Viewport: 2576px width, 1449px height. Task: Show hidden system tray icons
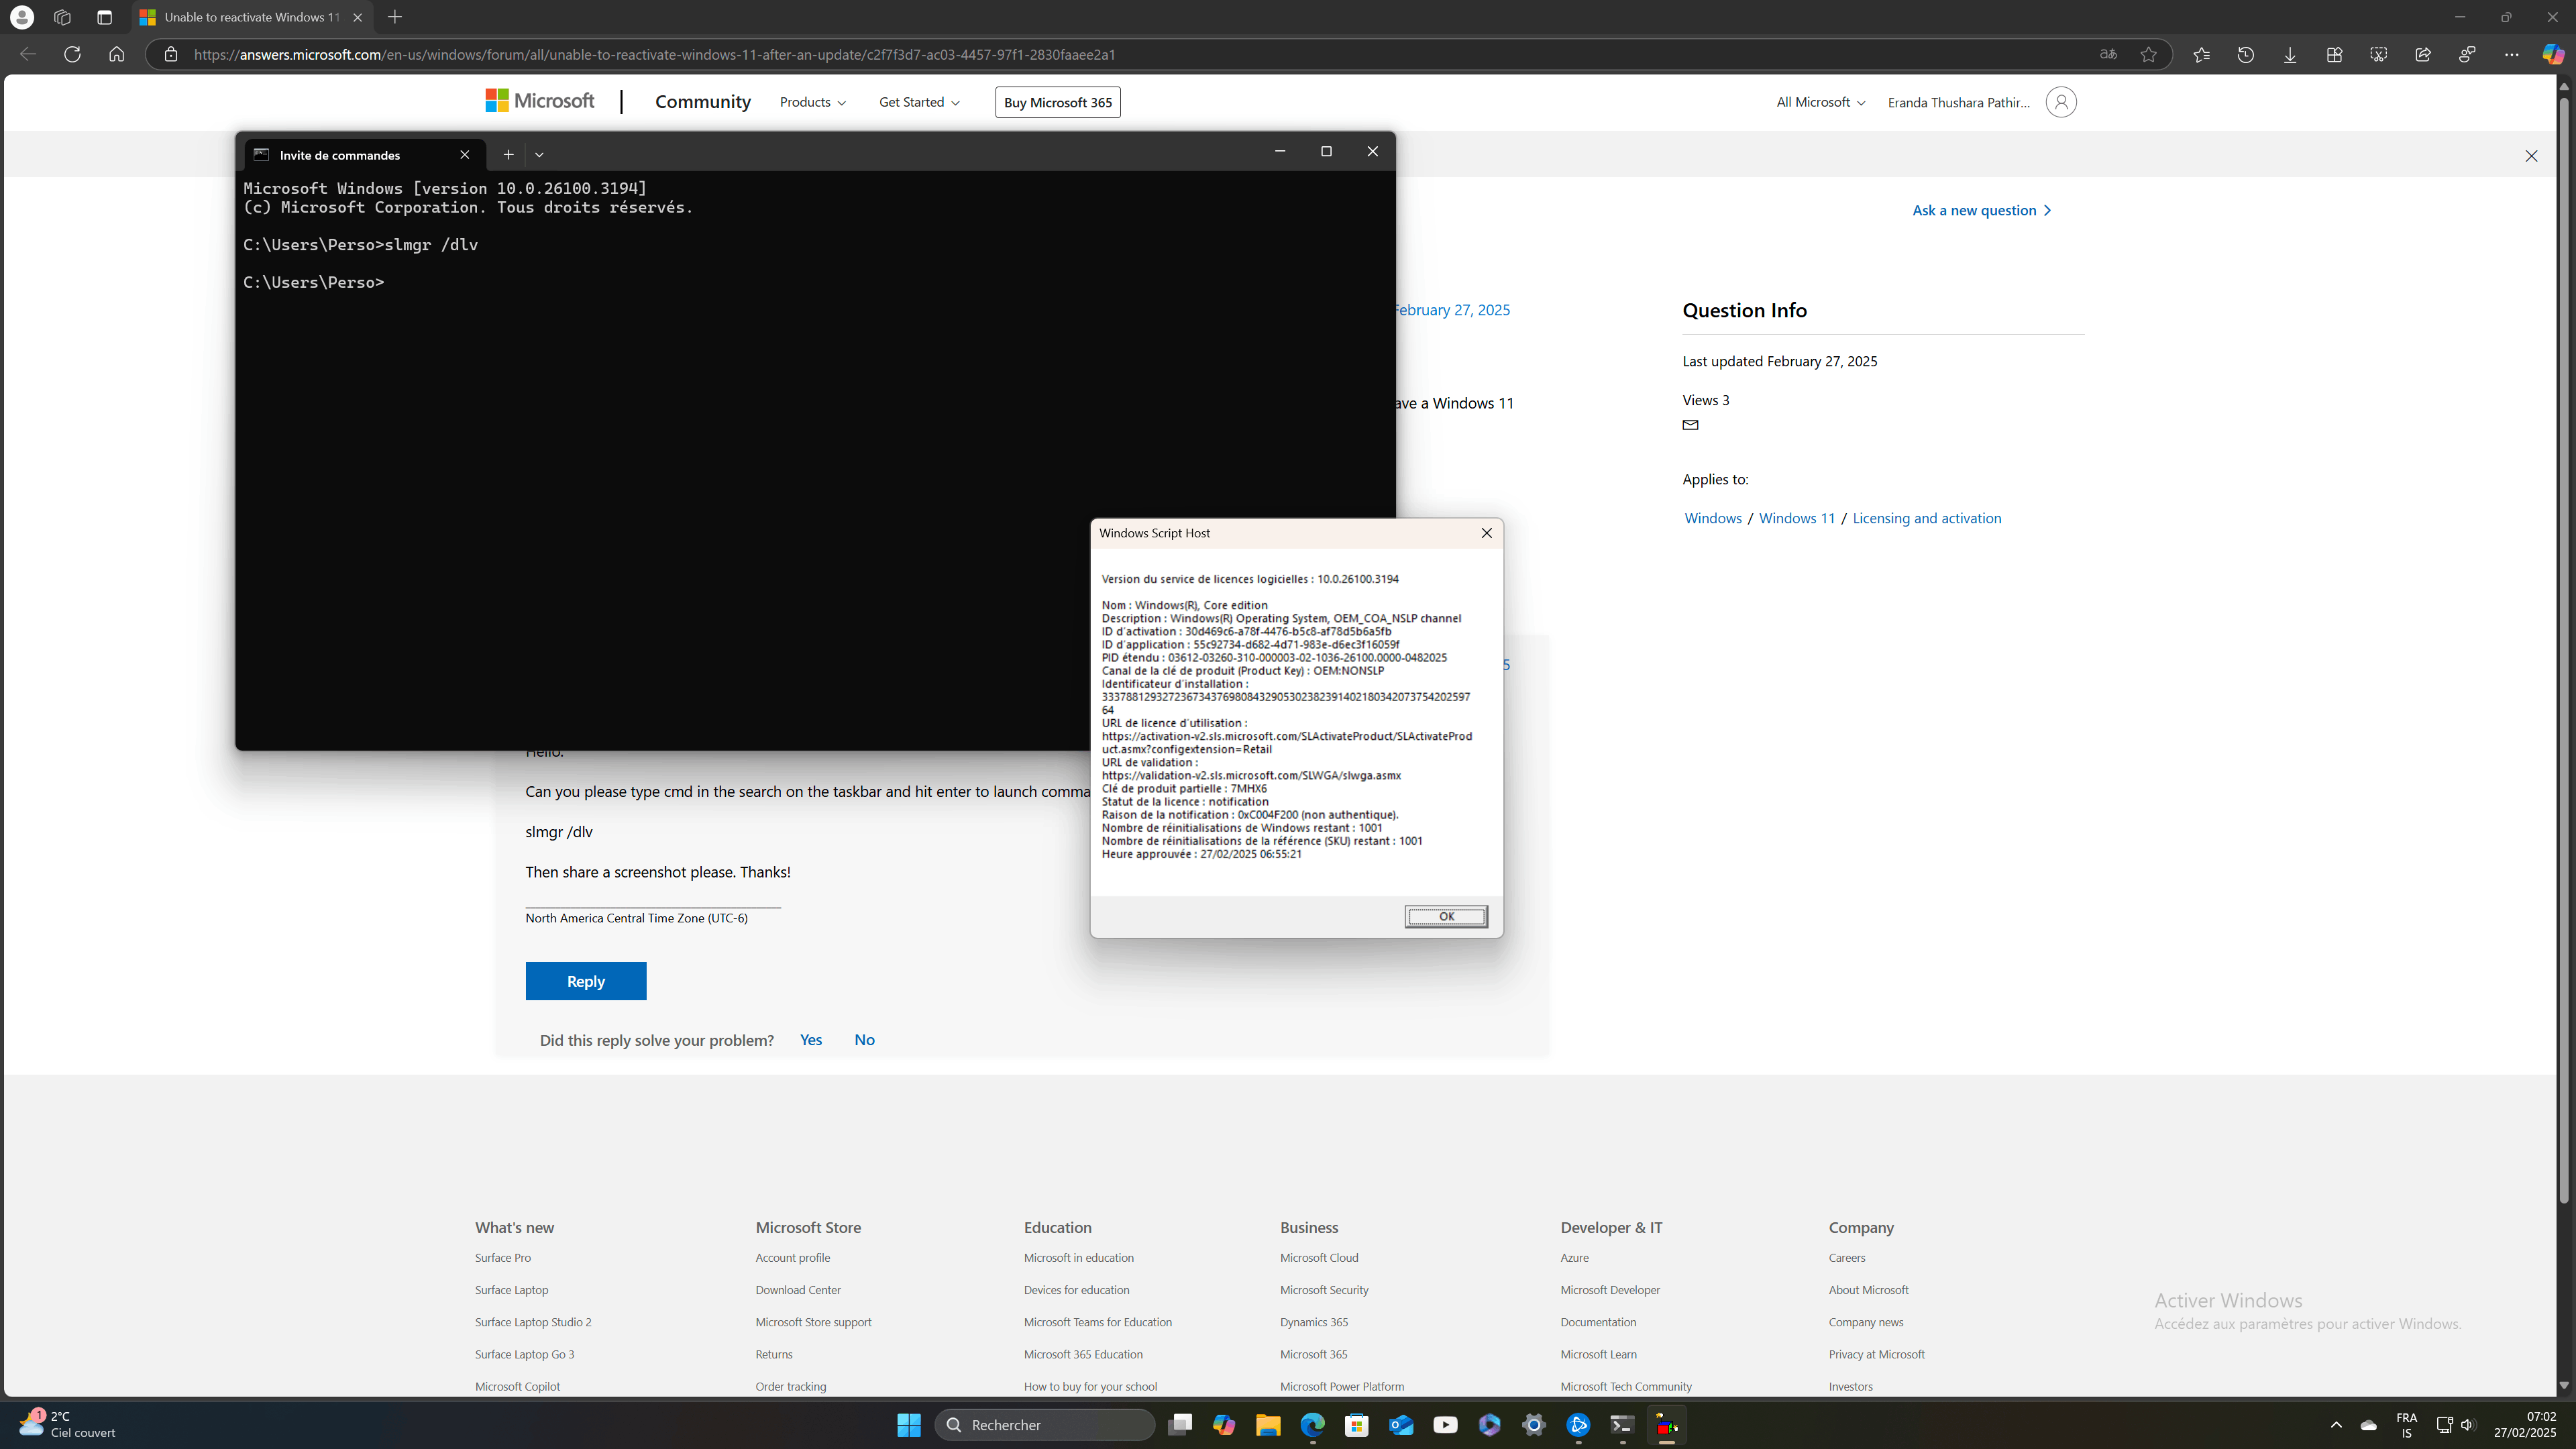pyautogui.click(x=2336, y=1425)
